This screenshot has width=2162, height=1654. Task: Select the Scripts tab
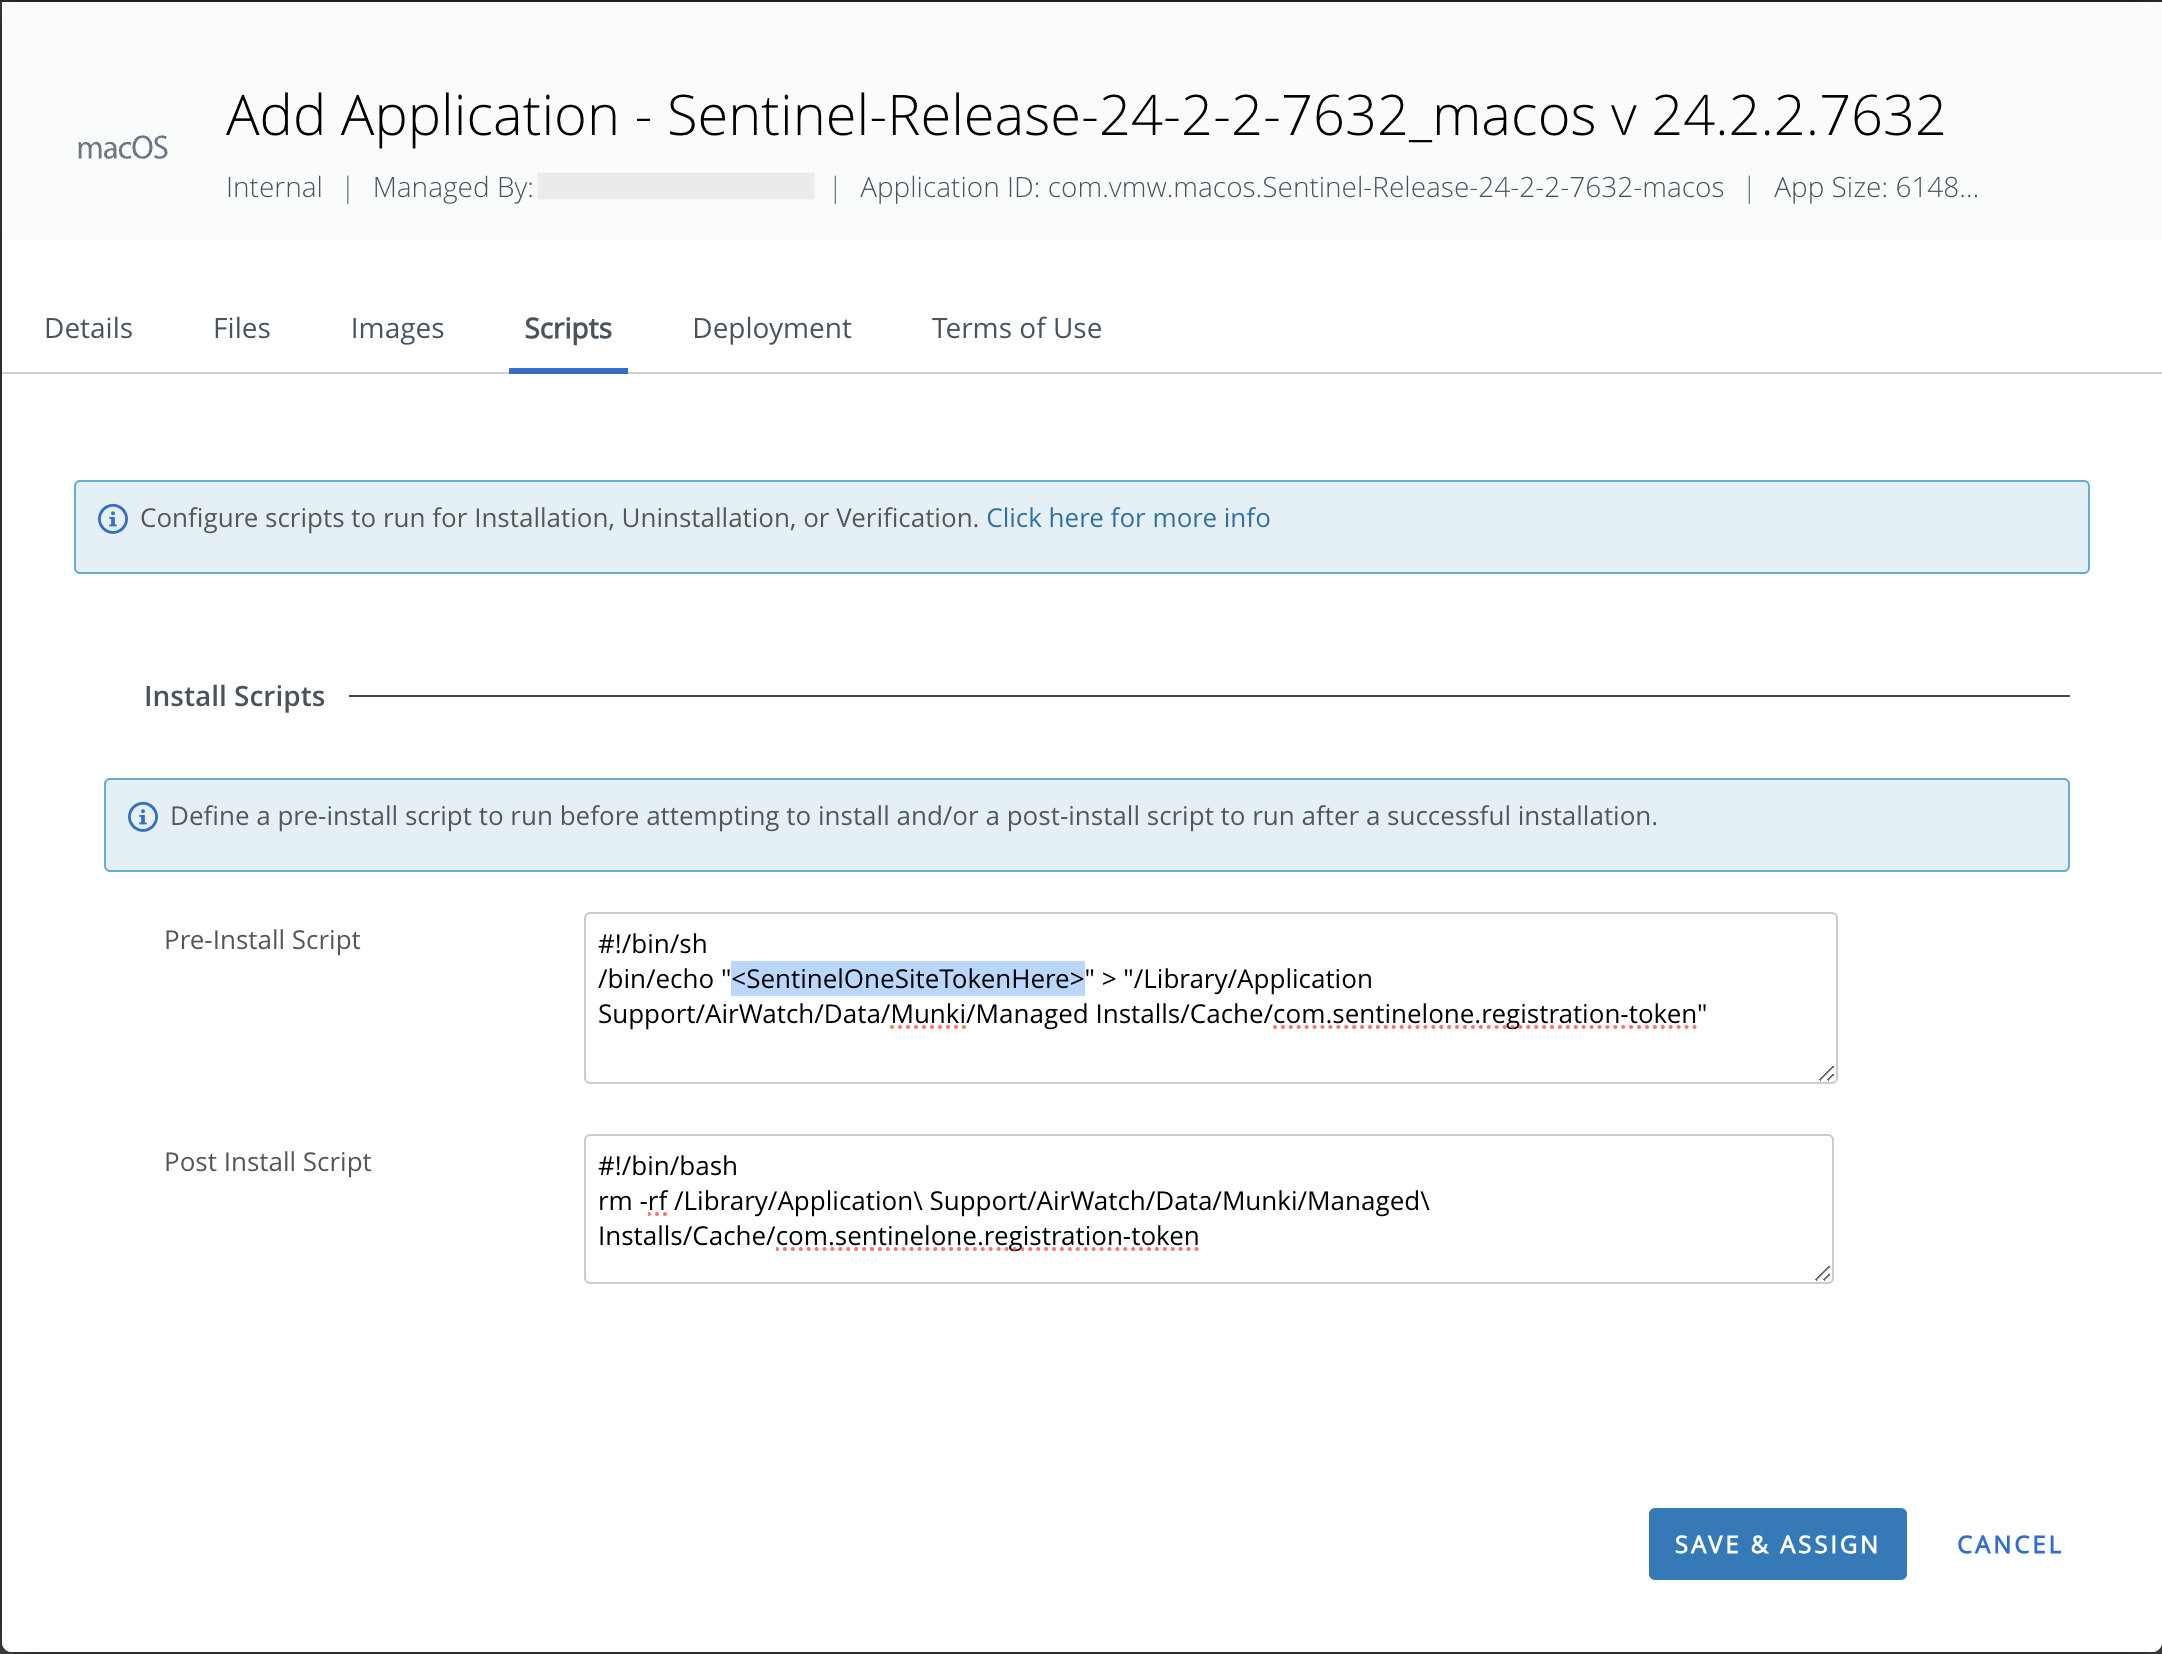568,328
